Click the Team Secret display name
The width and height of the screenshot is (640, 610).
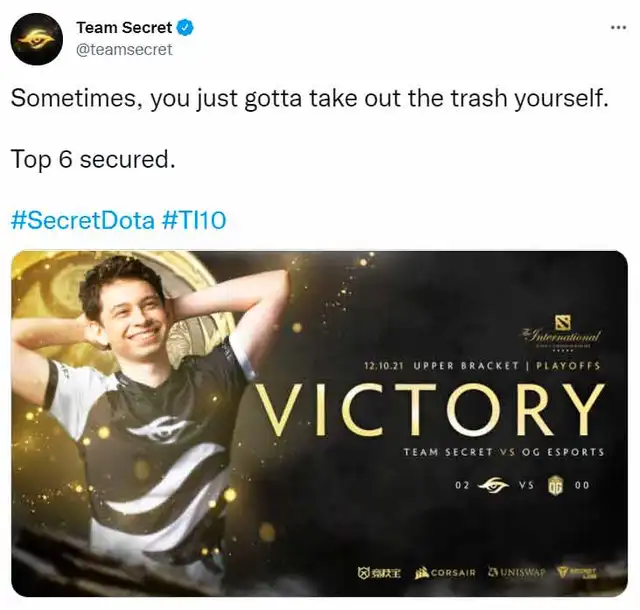[124, 28]
